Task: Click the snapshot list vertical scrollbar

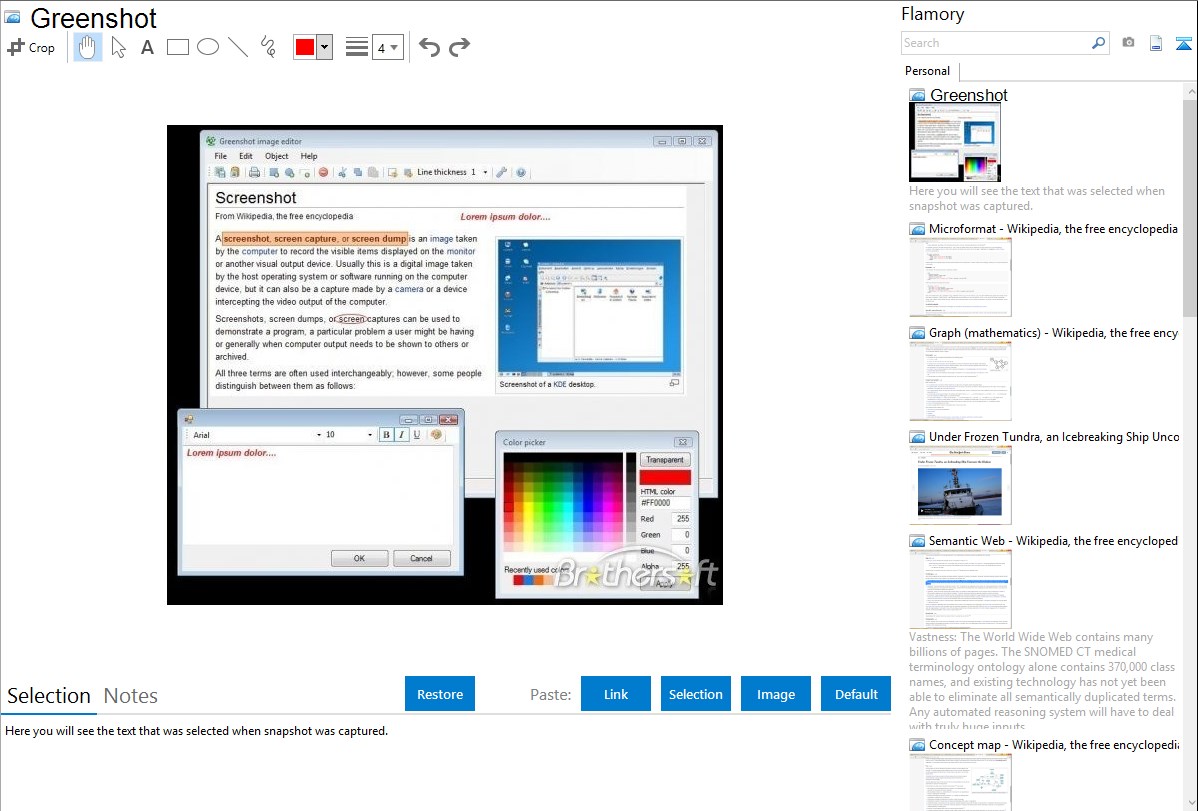Action: pos(1190,206)
